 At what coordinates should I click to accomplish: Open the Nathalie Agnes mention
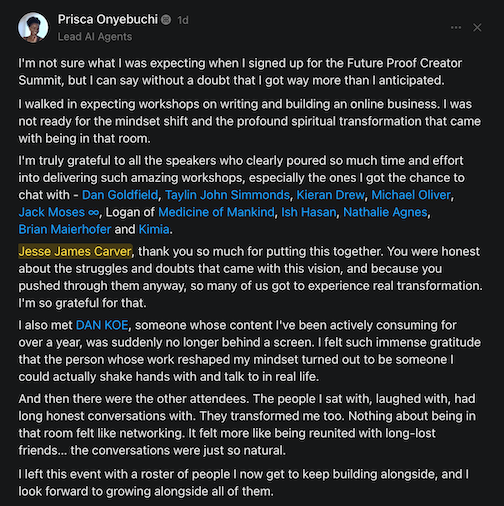coord(385,212)
